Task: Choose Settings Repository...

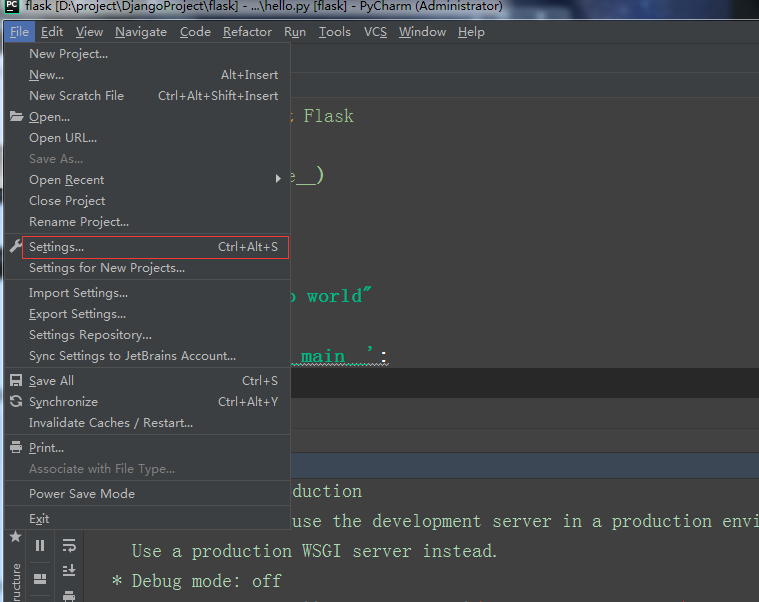Action: pyautogui.click(x=147, y=335)
